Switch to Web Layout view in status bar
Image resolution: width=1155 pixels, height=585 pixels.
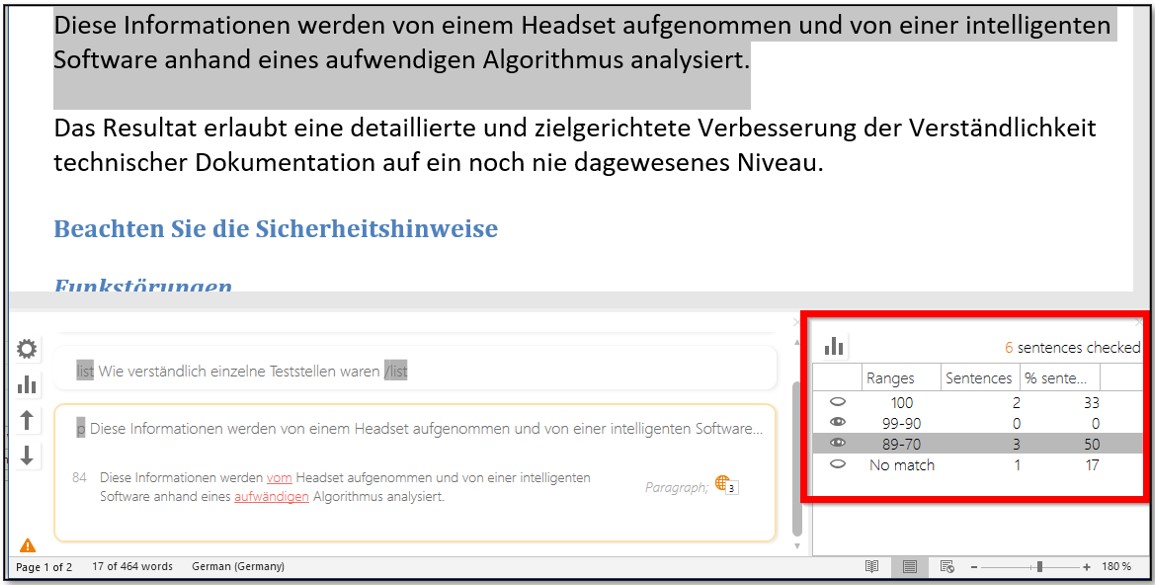947,567
